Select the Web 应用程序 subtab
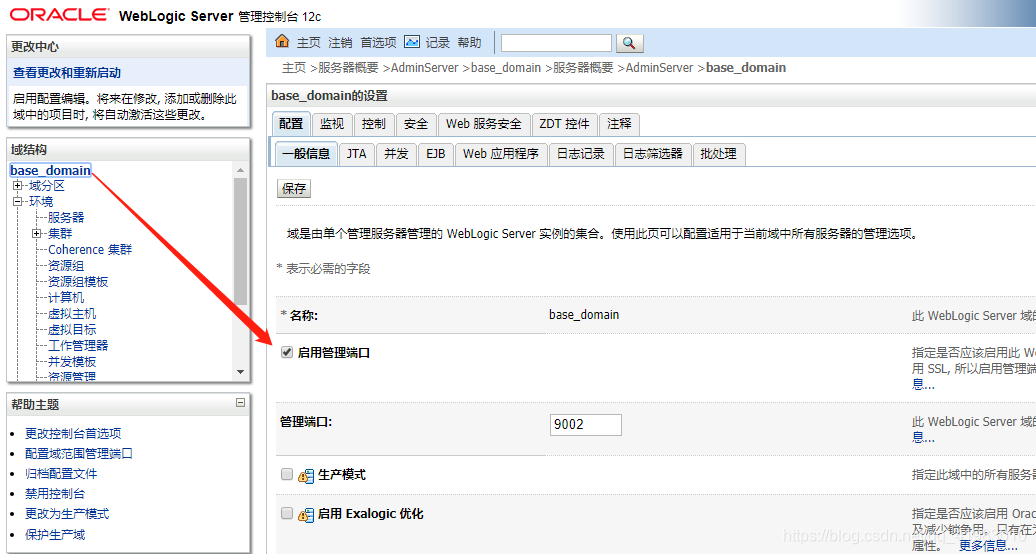The image size is (1036, 554). pyautogui.click(x=501, y=153)
